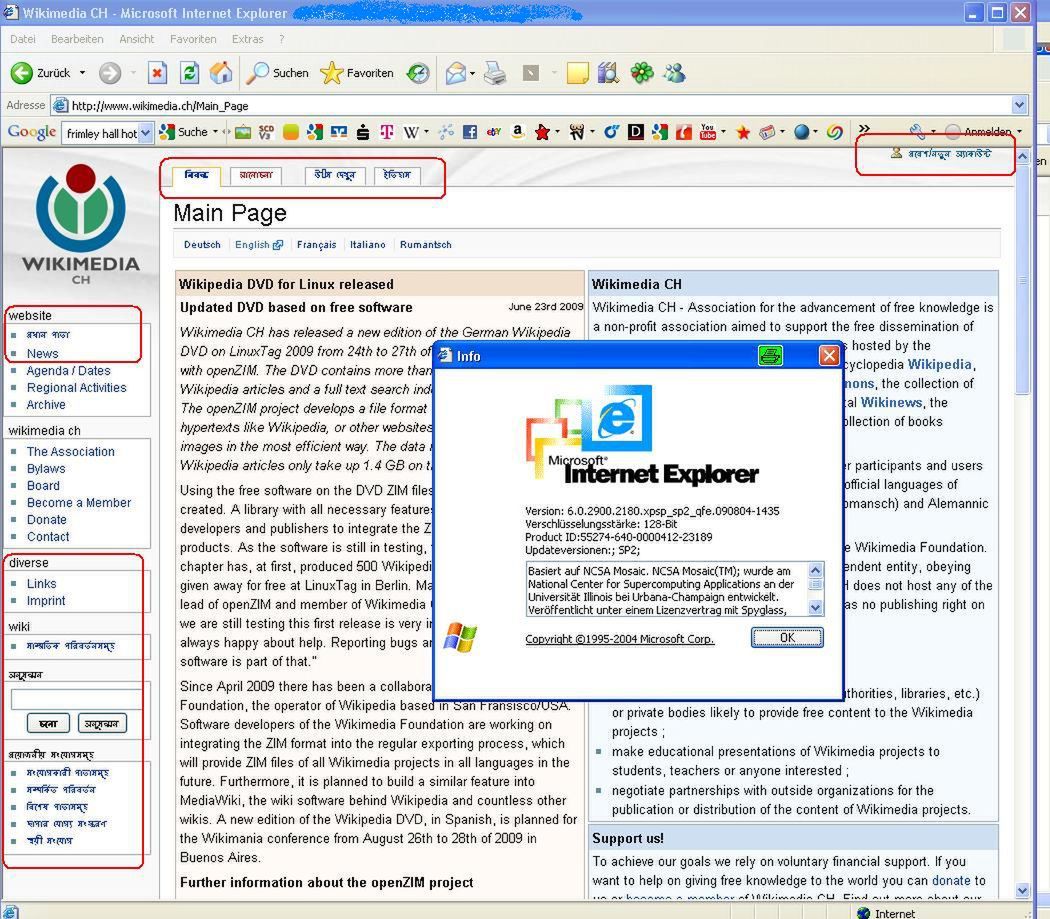
Task: Open the Extras menu
Action: (x=247, y=39)
